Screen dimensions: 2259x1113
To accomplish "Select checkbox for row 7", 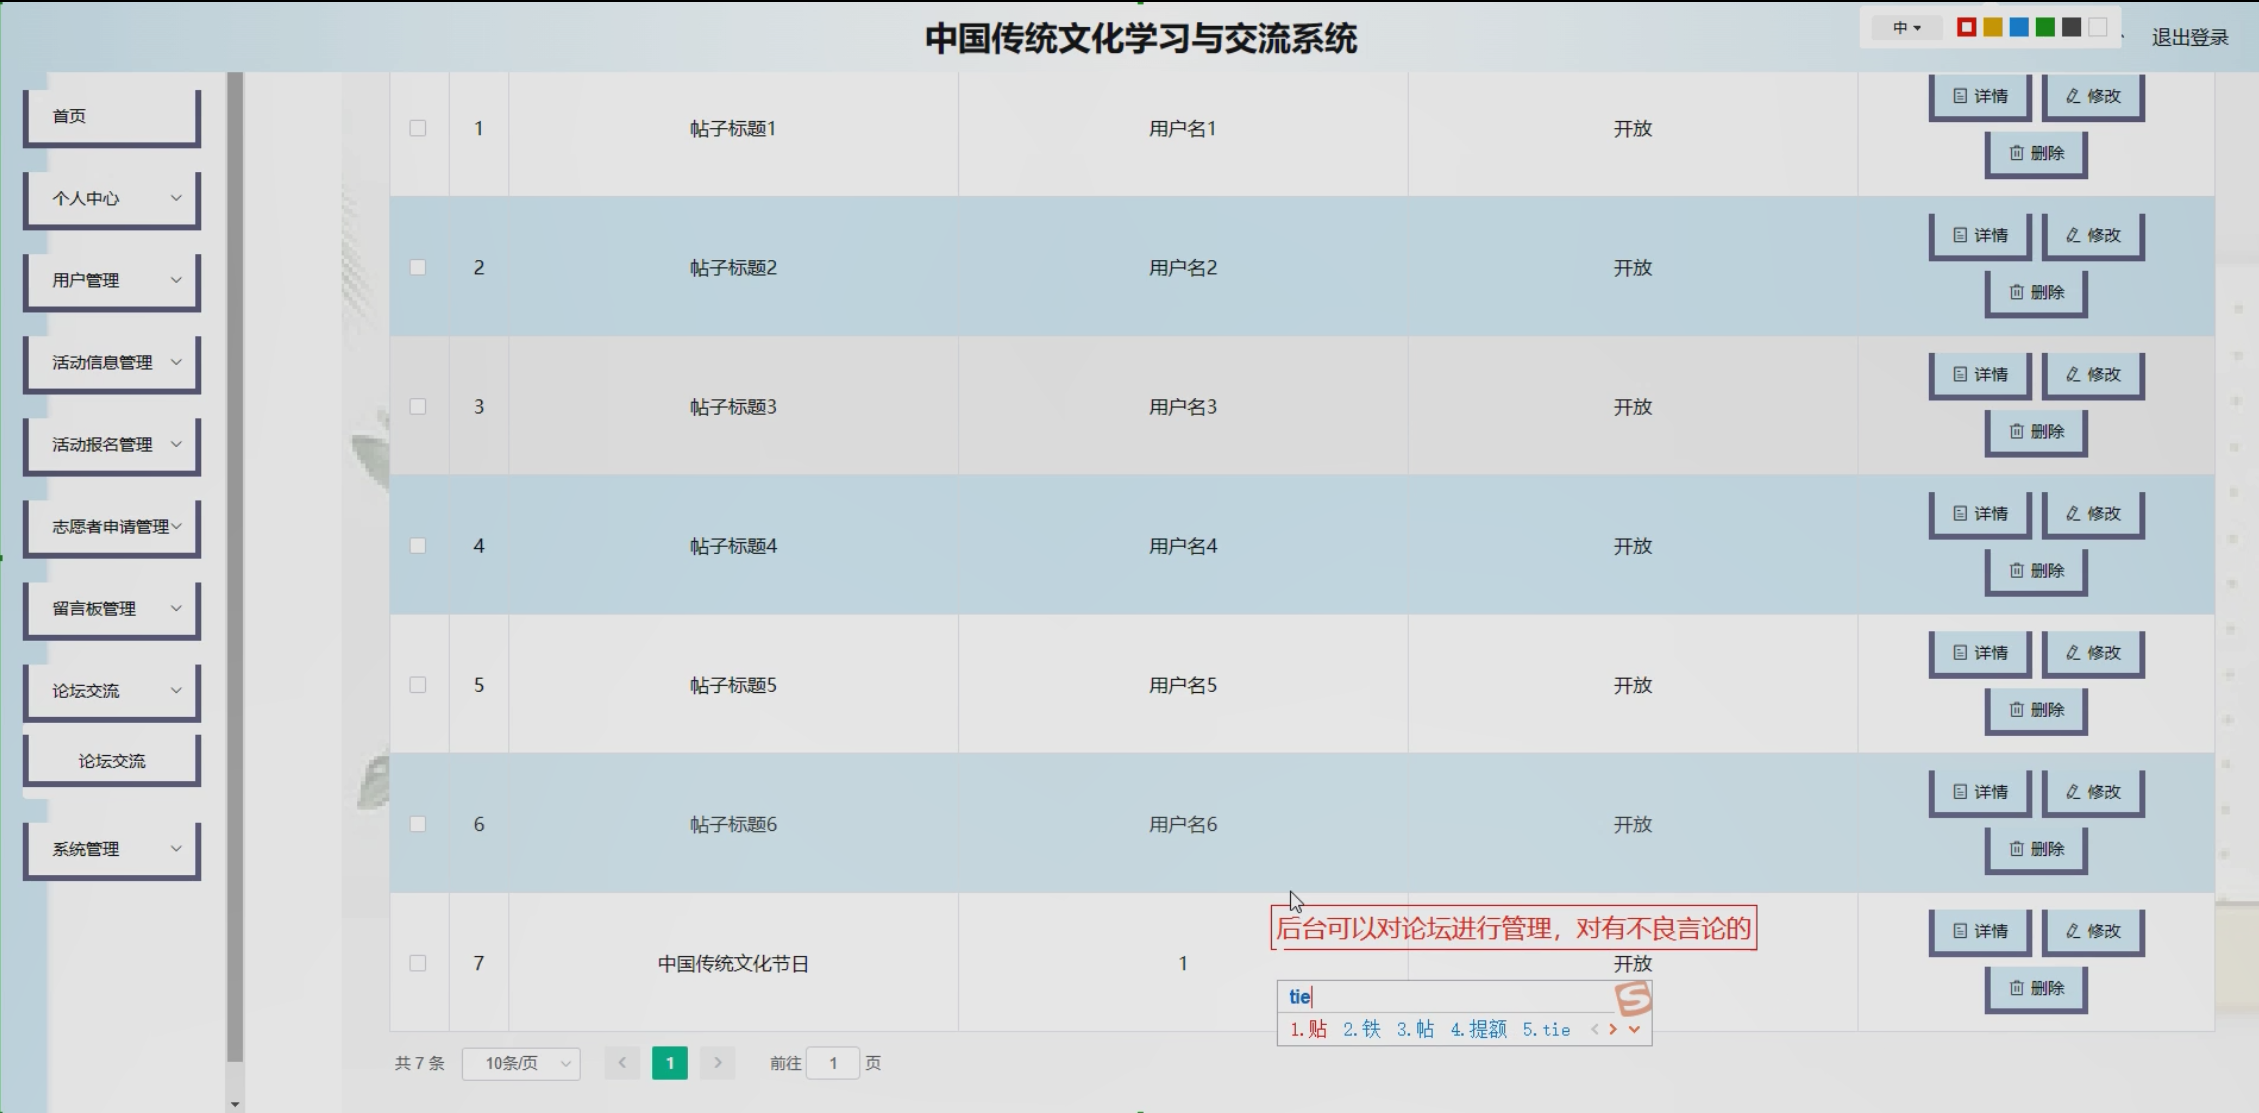I will (x=418, y=963).
